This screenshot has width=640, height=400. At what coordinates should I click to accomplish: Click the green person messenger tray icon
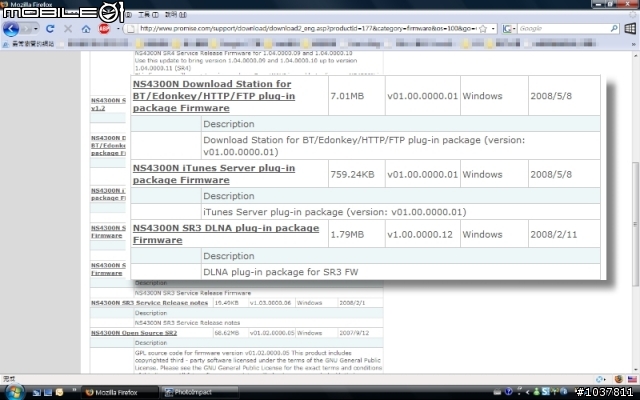[537, 392]
